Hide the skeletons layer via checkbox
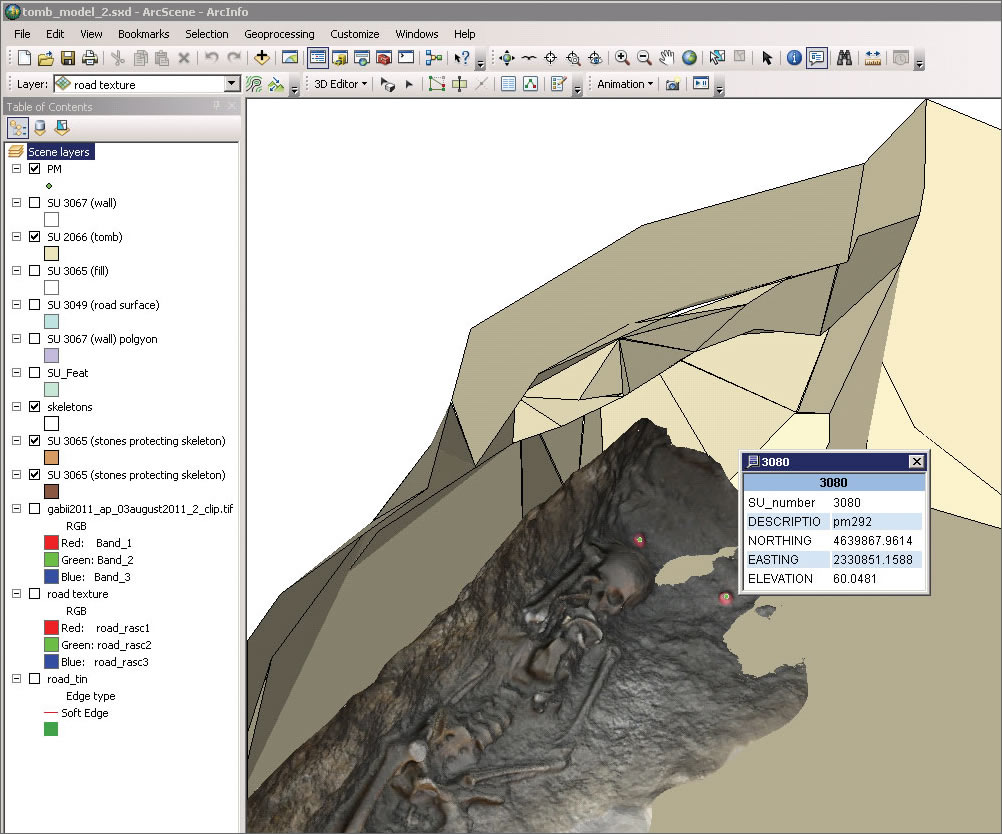The width and height of the screenshot is (1002, 834). (x=35, y=407)
